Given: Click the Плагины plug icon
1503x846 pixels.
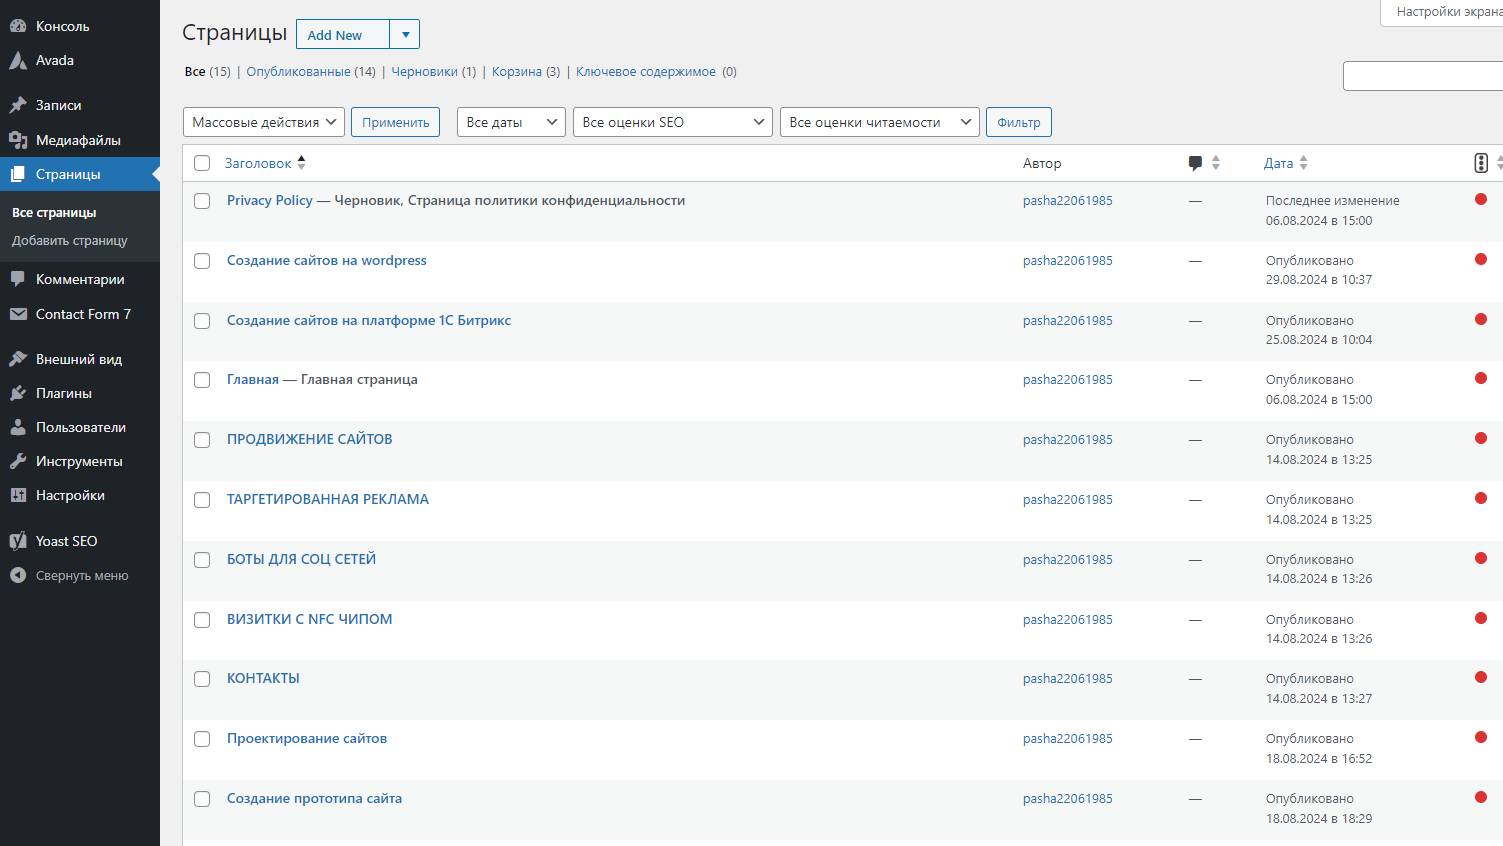Looking at the screenshot, I should click(x=18, y=393).
